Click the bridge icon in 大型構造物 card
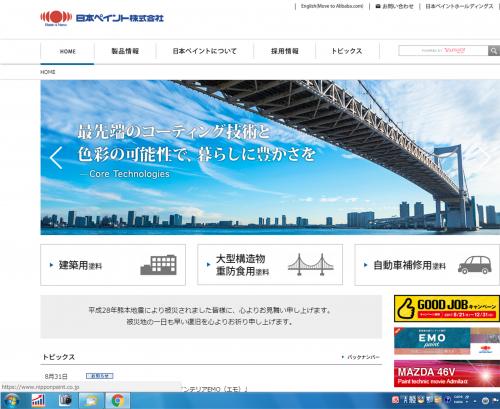Viewport: 500px width, 409px height. point(310,265)
